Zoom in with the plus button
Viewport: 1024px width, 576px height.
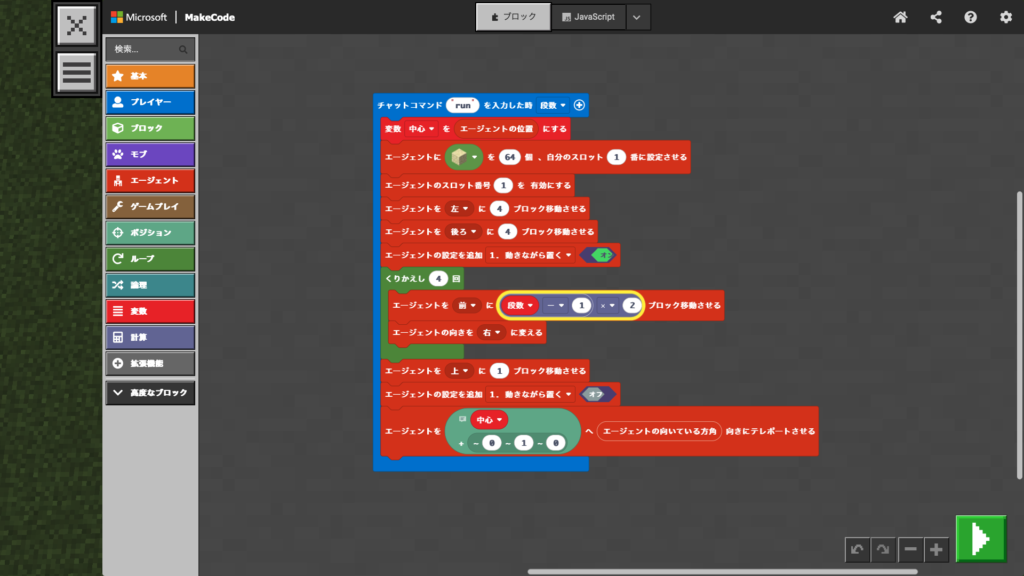[x=935, y=549]
